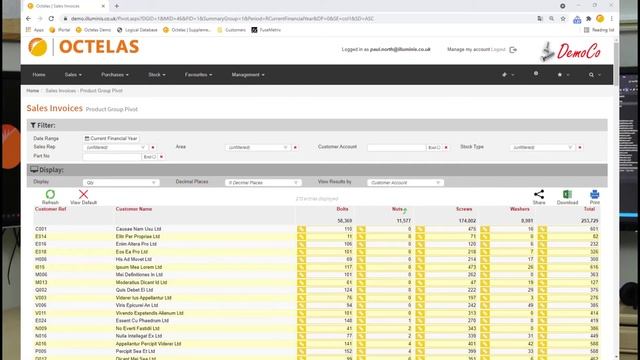This screenshot has width=640, height=360.
Task: Open the Sales menu
Action: (73, 75)
